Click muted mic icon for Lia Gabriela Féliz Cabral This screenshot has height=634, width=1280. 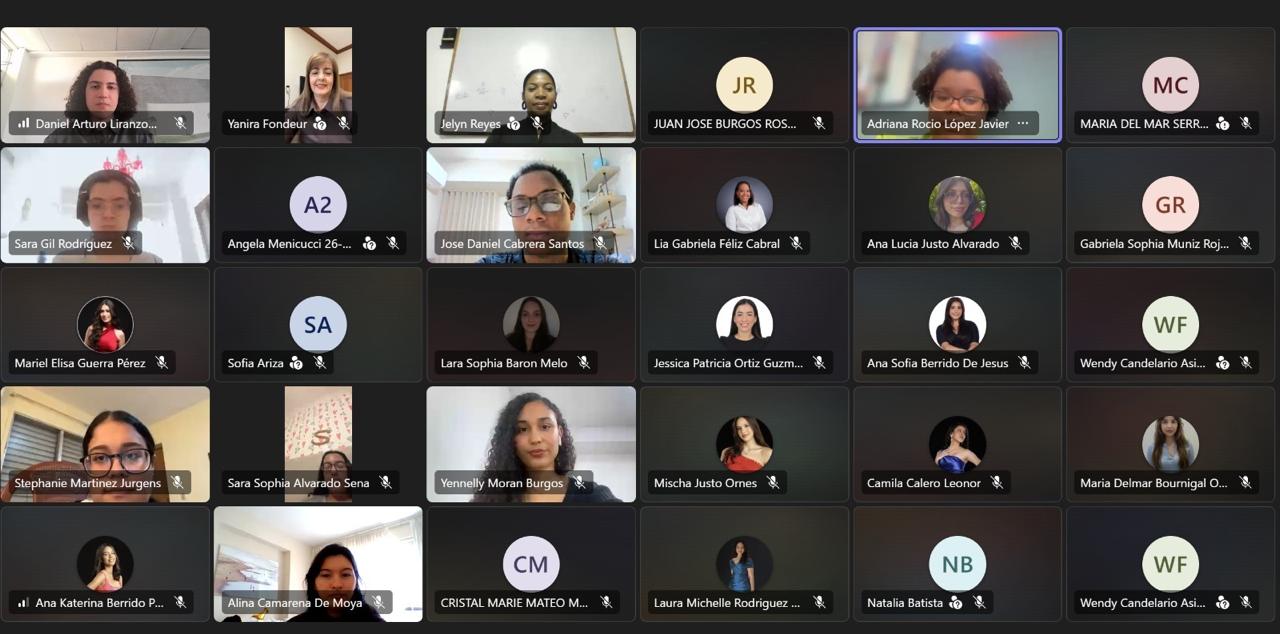(796, 244)
